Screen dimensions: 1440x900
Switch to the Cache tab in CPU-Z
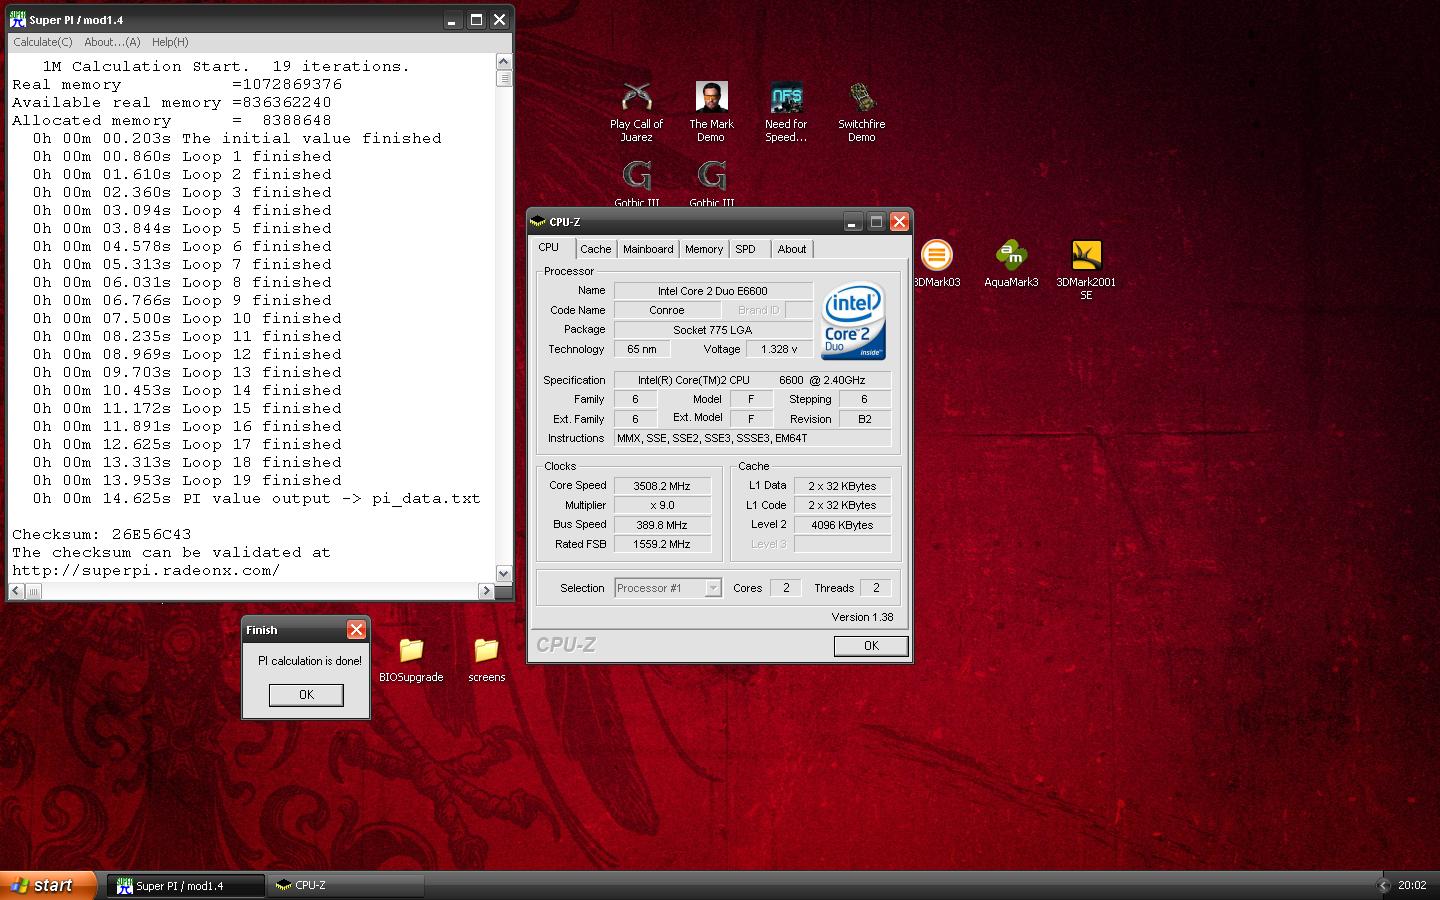[x=595, y=249]
